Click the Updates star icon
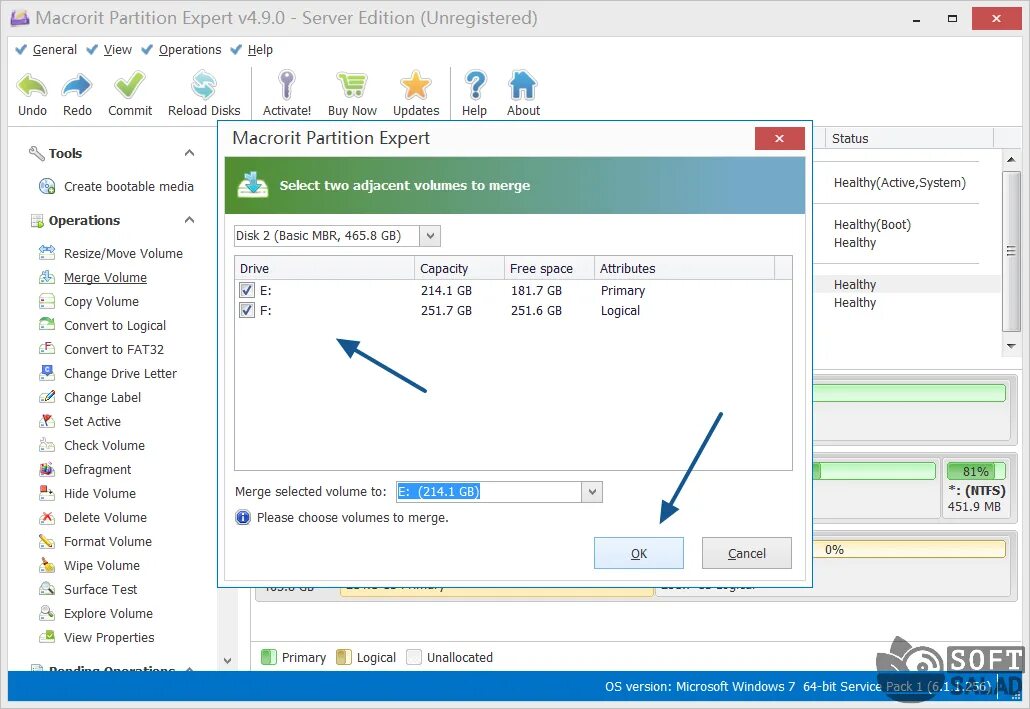The image size is (1030, 709). [x=416, y=85]
